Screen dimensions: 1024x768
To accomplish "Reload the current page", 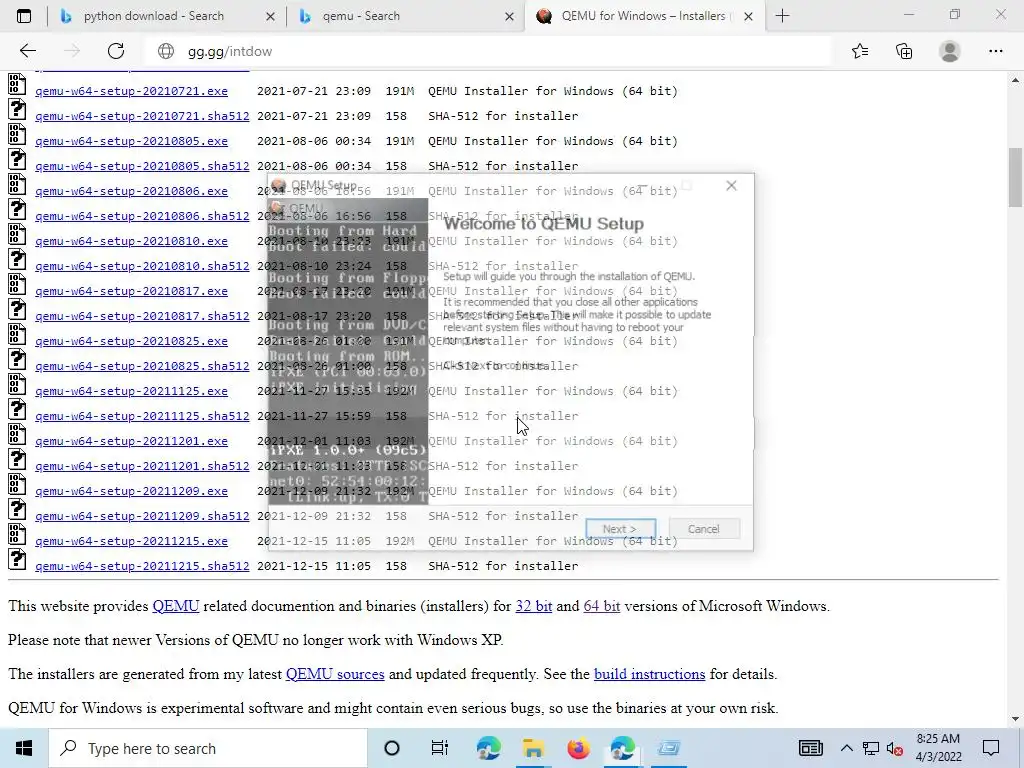I will [116, 51].
